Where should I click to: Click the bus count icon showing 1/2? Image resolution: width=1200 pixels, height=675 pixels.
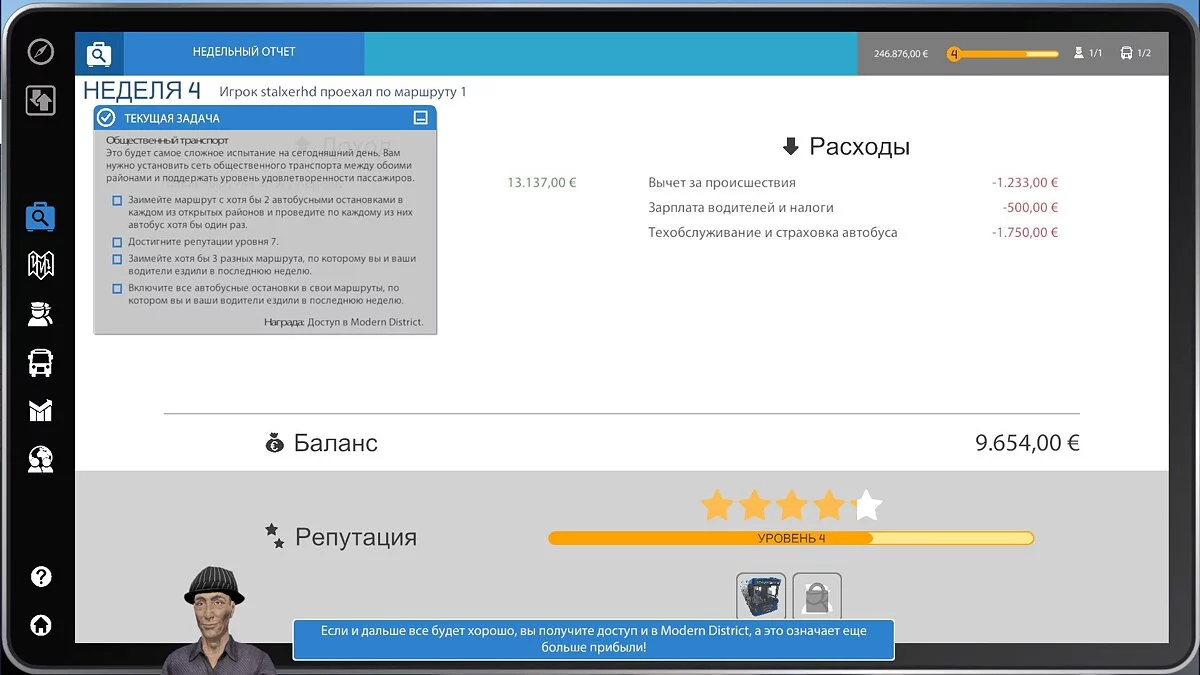(x=1126, y=53)
